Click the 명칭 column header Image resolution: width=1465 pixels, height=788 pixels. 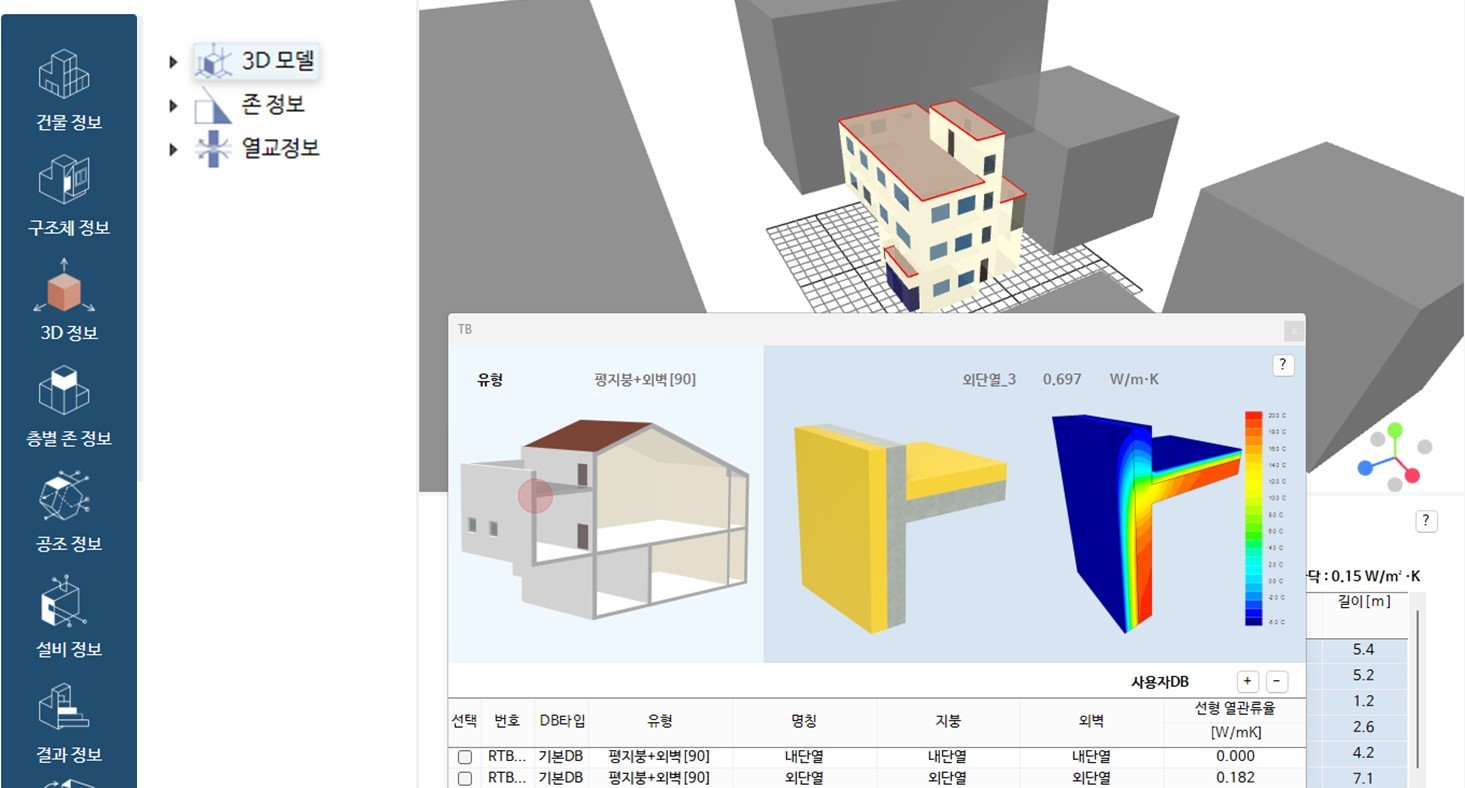click(x=804, y=721)
